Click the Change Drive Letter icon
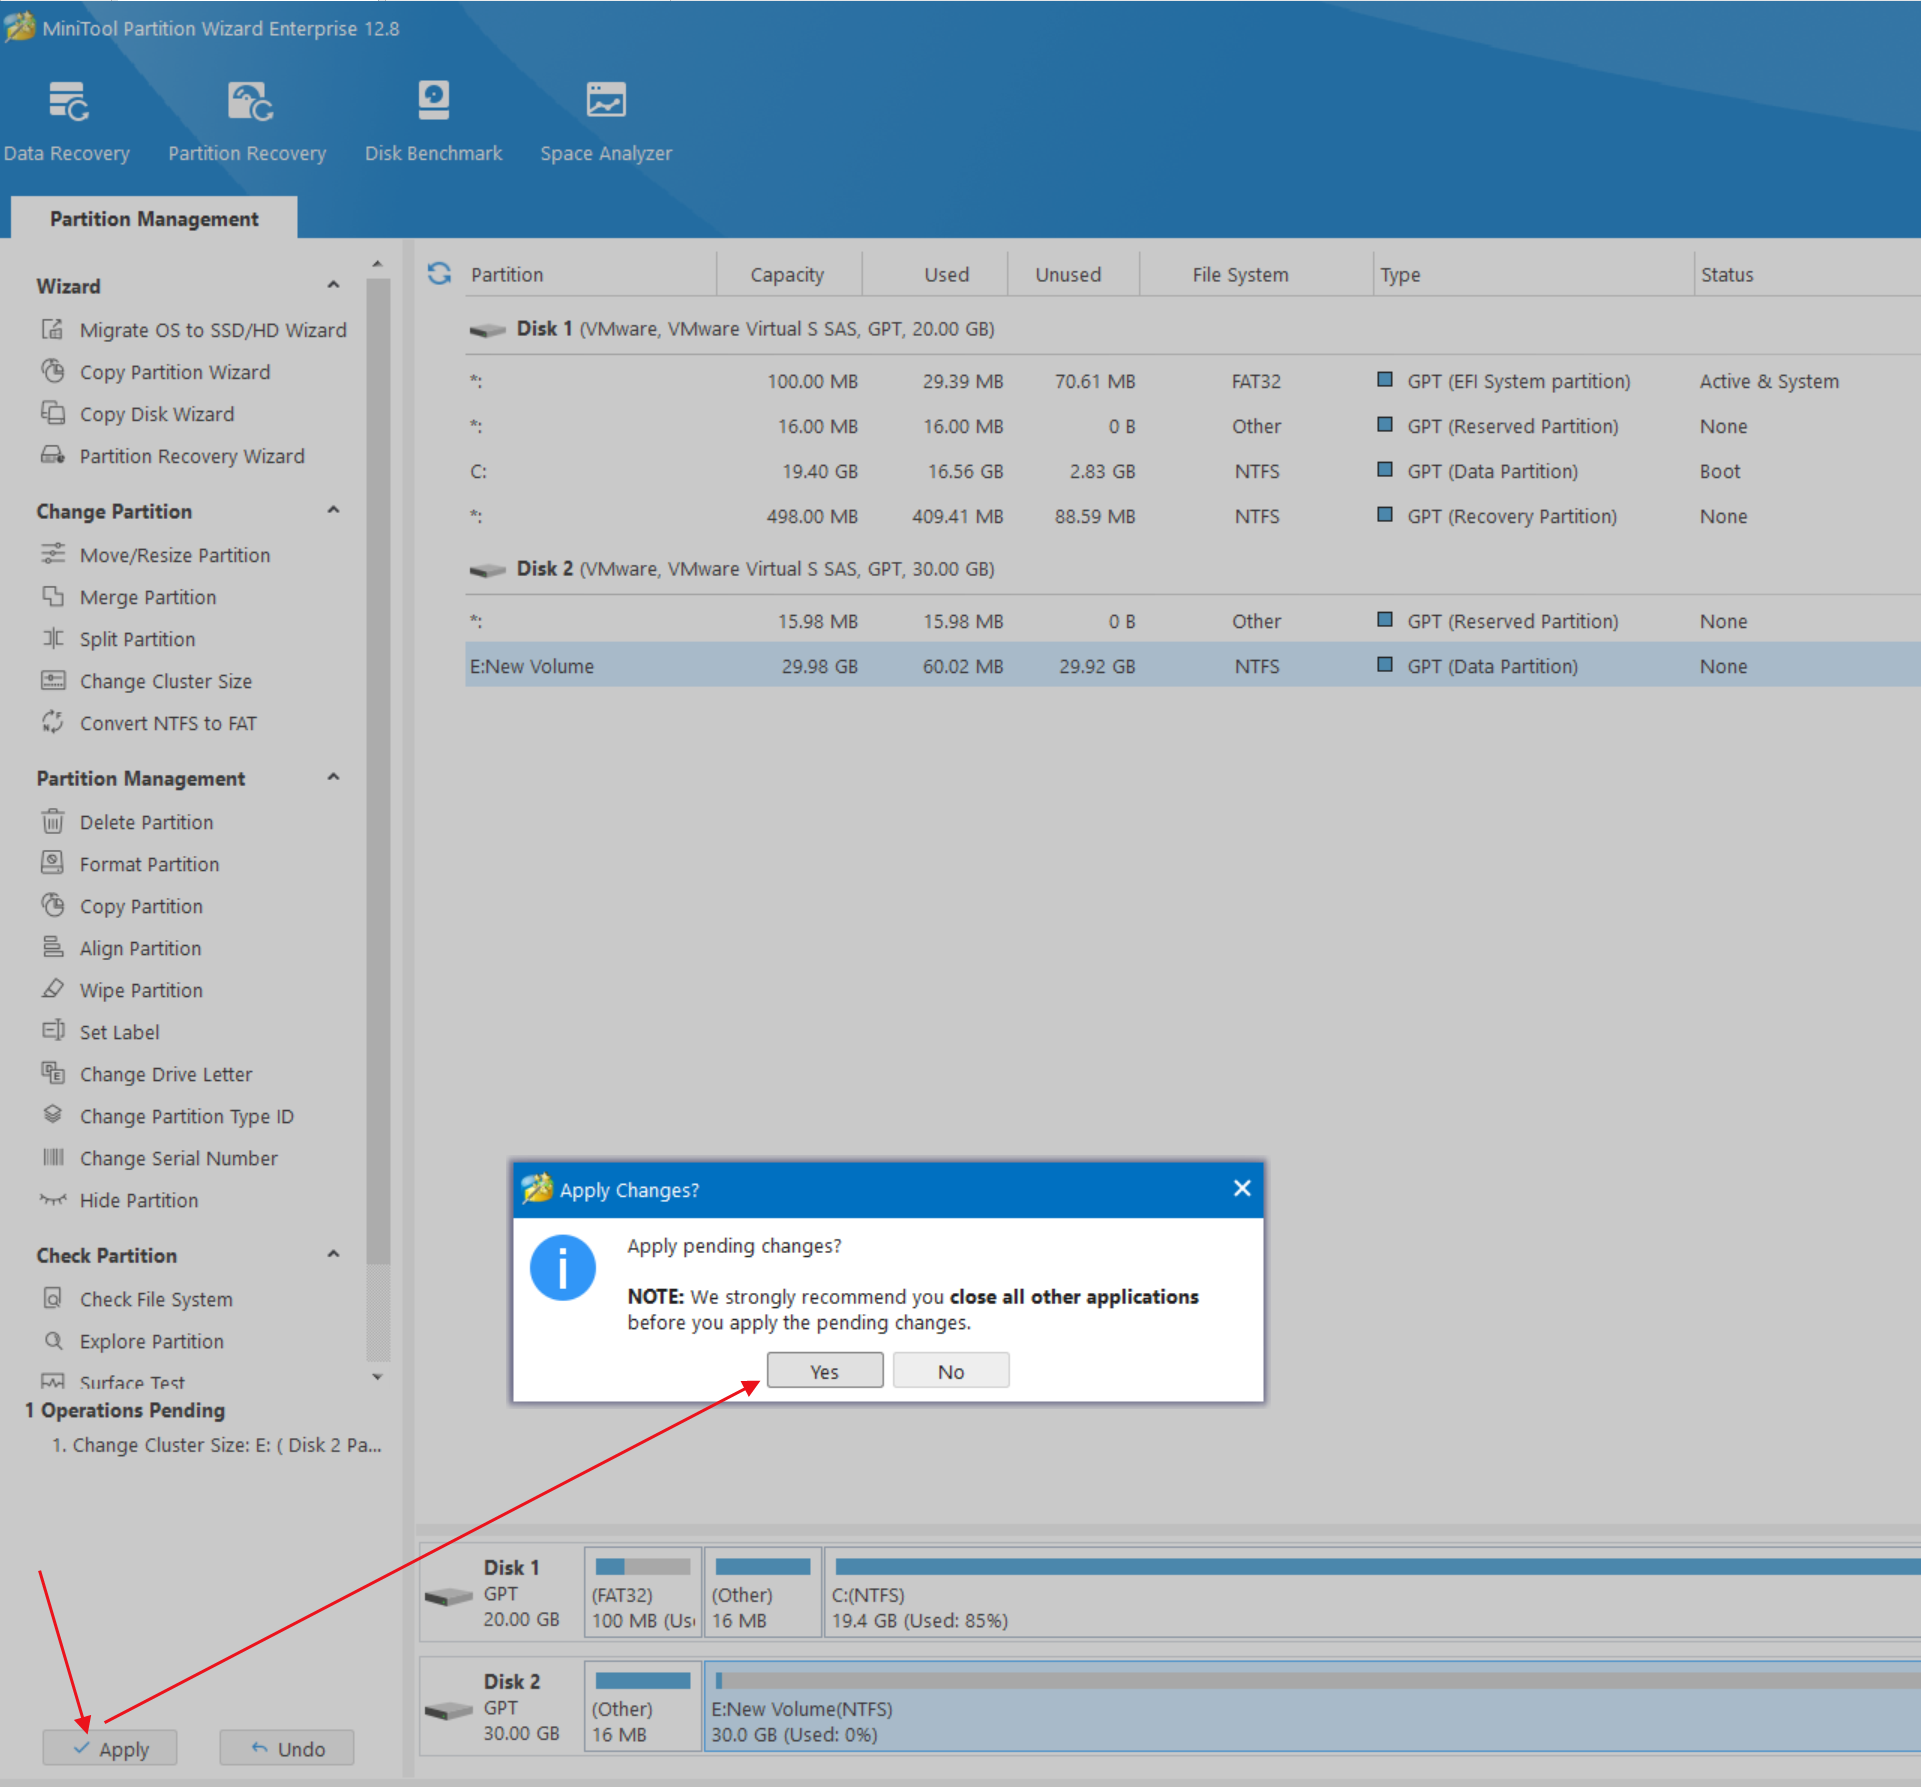 point(52,1073)
